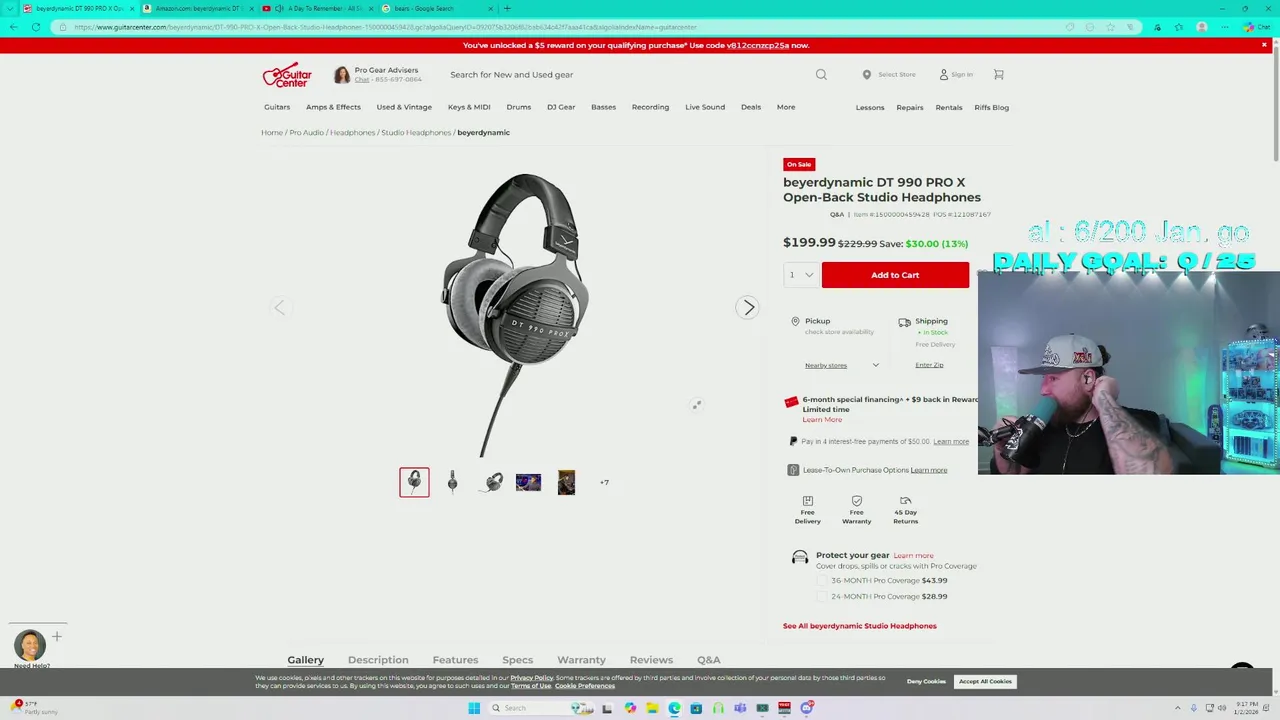The width and height of the screenshot is (1280, 720).
Task: Open the Guitars menu
Action: pos(277,107)
